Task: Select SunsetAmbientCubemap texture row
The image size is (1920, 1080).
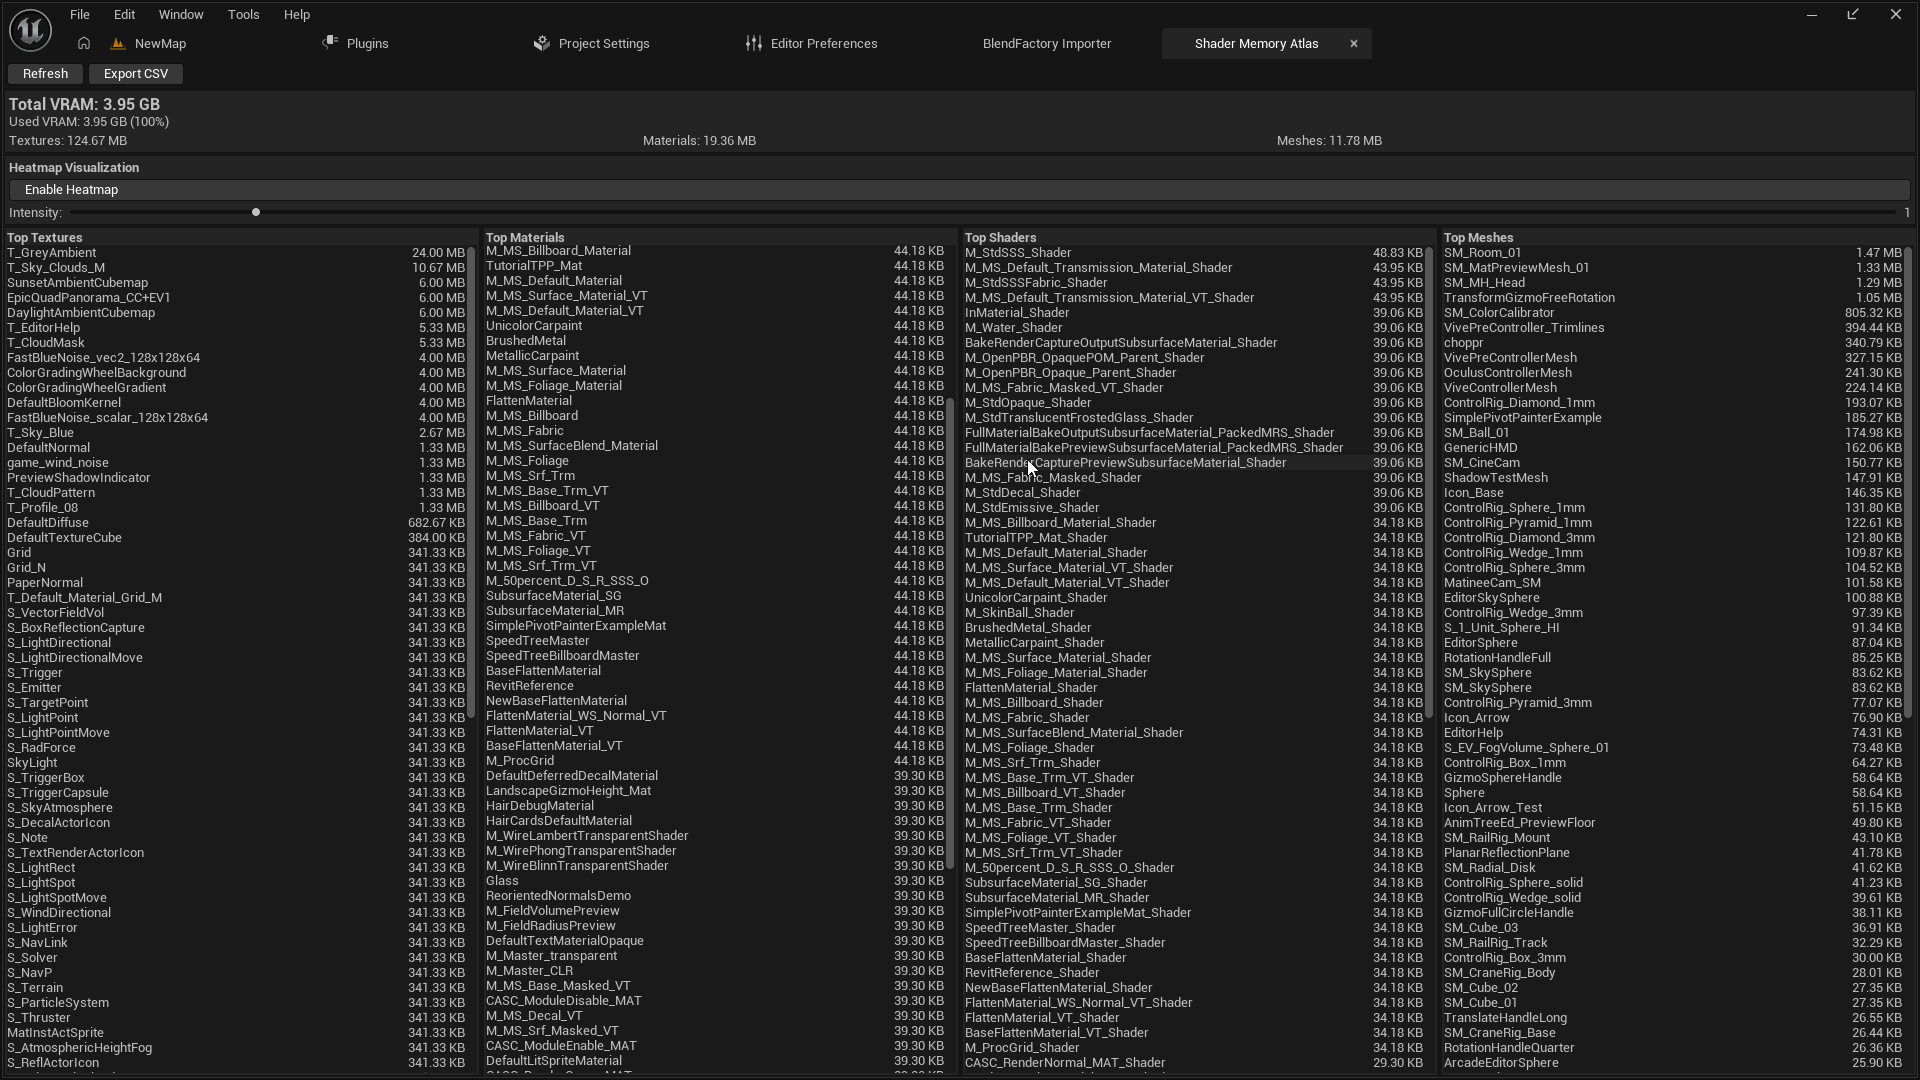Action: tap(236, 283)
